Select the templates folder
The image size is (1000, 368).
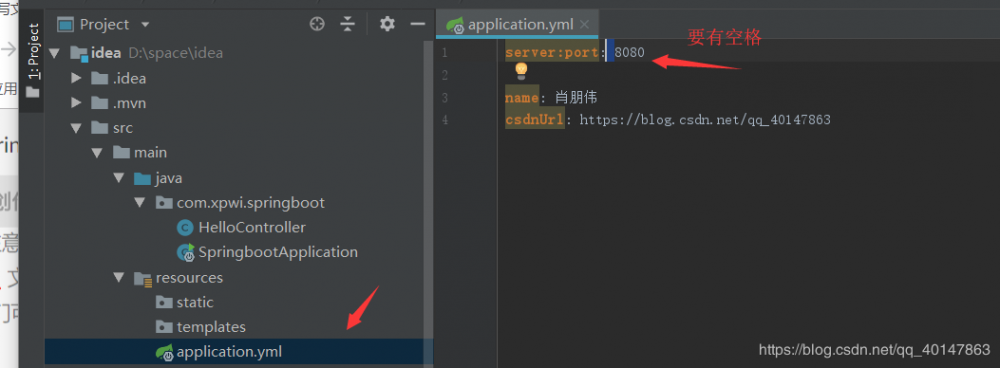tap(211, 327)
